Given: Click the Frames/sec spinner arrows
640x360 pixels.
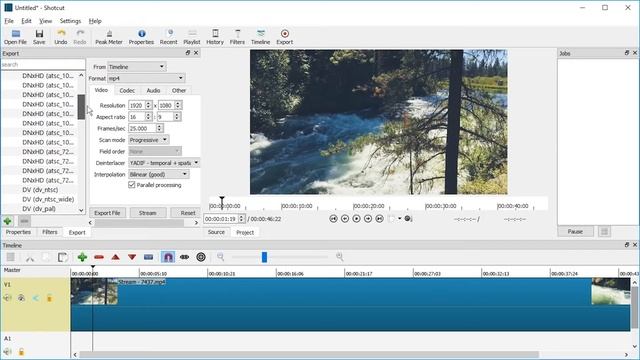Looking at the screenshot, I should [x=160, y=128].
